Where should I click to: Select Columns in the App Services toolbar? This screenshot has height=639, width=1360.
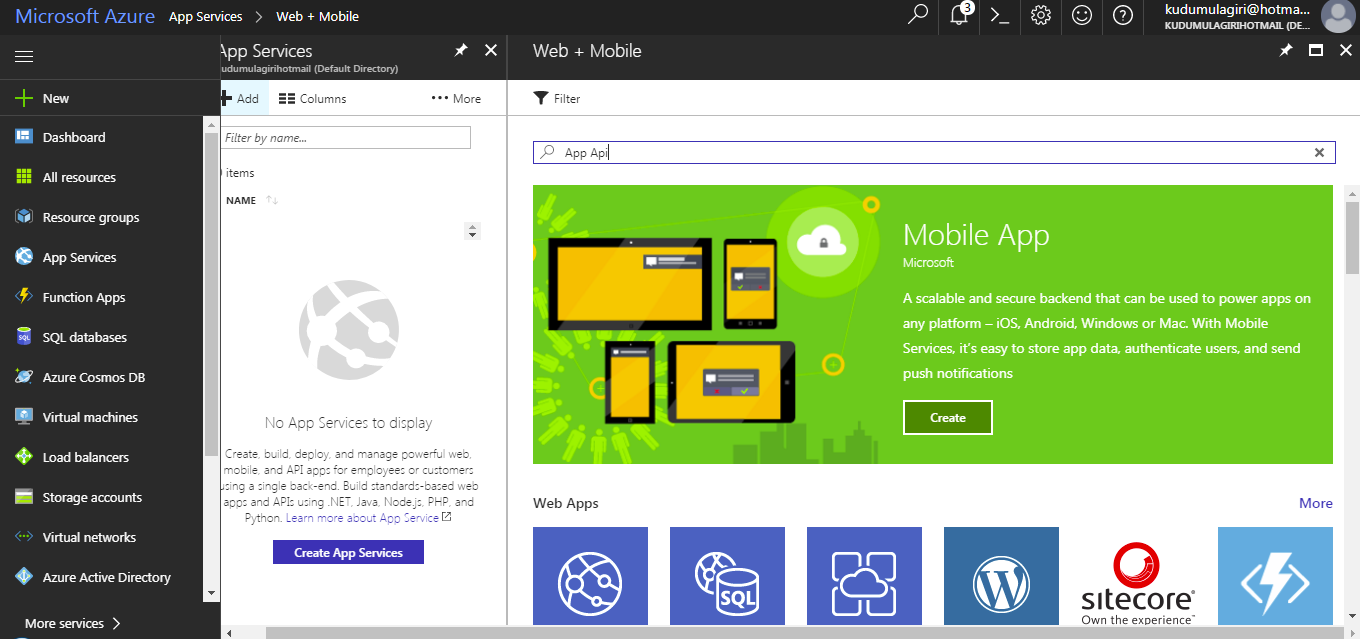(x=313, y=98)
